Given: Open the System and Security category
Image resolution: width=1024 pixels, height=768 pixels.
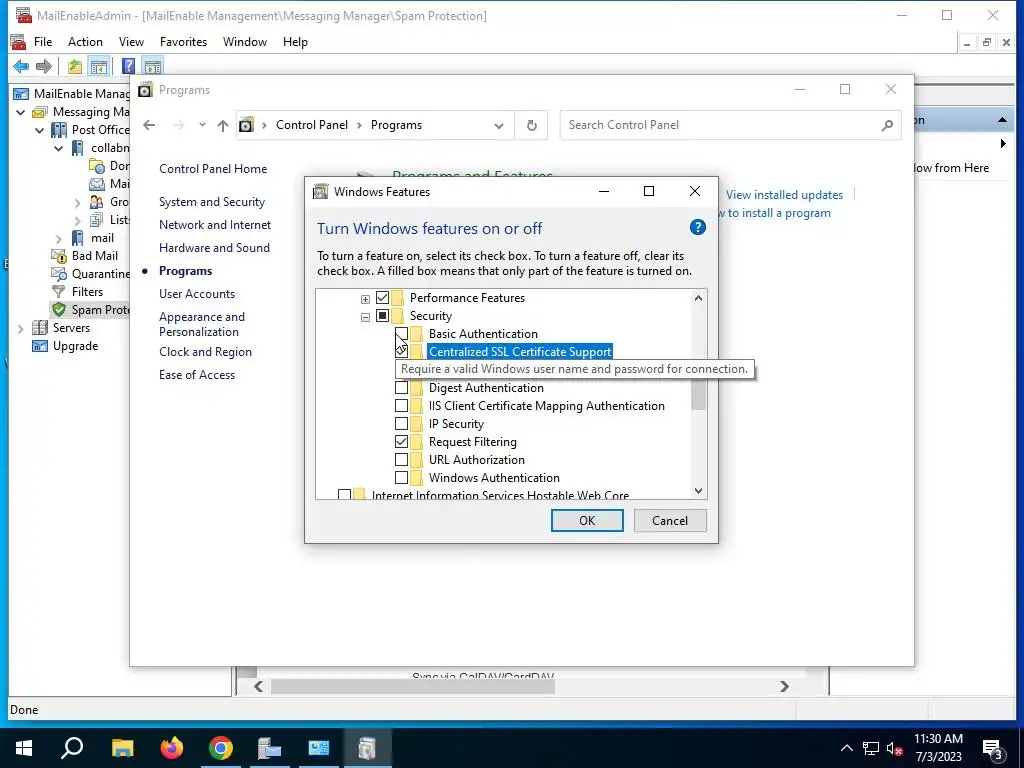Looking at the screenshot, I should [x=212, y=202].
